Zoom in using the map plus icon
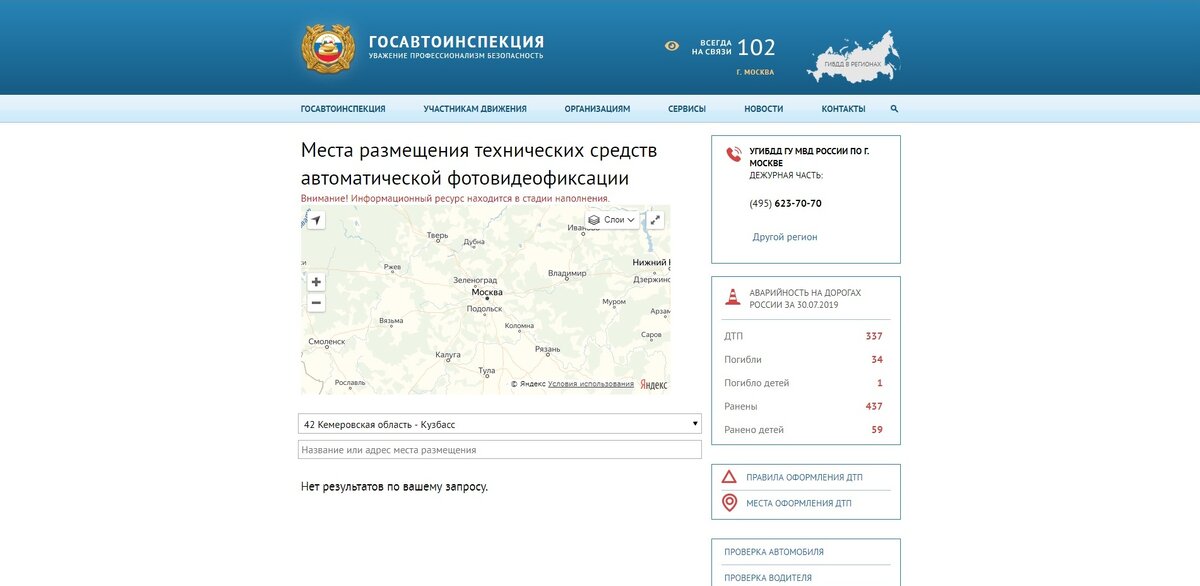 coord(316,281)
